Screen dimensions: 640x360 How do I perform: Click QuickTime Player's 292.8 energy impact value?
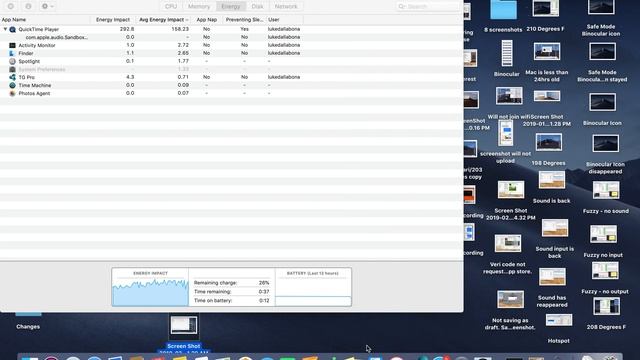click(127, 29)
